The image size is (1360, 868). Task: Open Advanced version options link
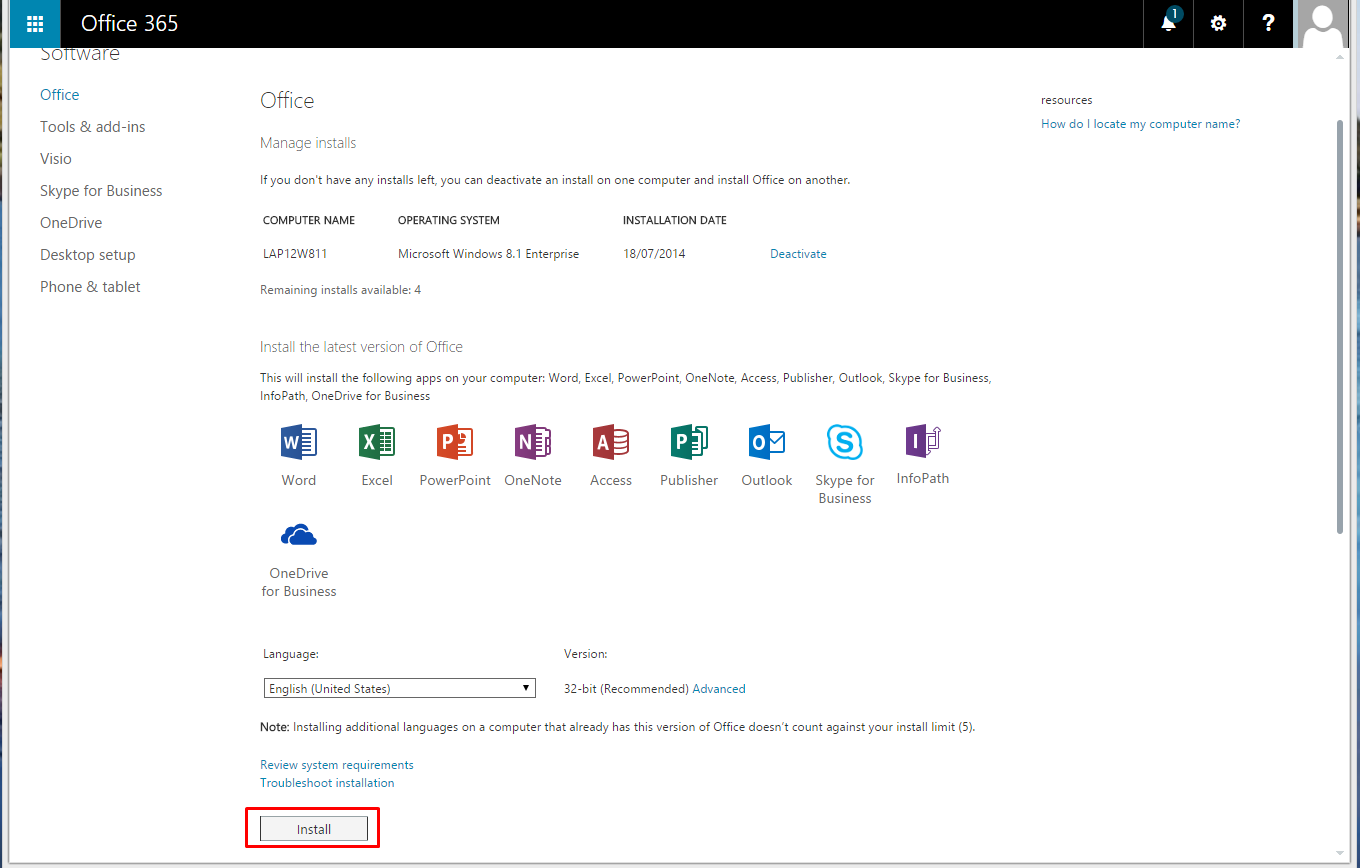(719, 689)
